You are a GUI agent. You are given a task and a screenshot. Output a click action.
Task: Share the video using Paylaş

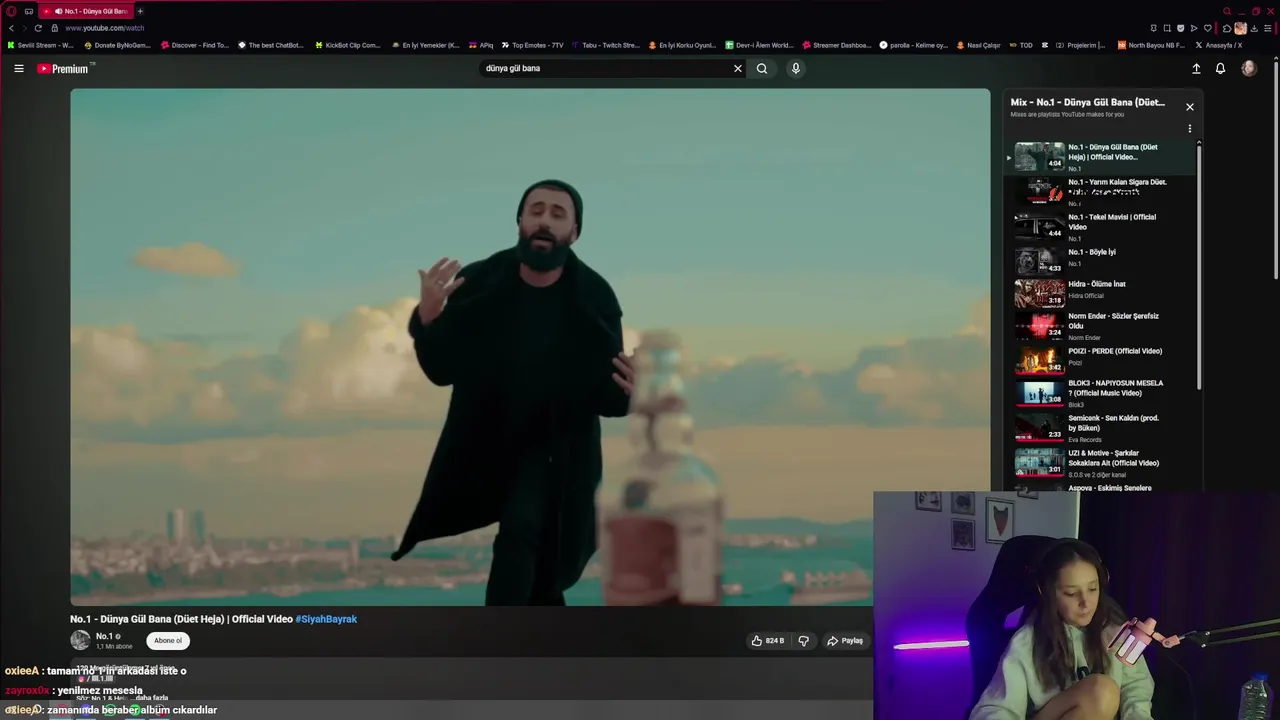coord(845,641)
